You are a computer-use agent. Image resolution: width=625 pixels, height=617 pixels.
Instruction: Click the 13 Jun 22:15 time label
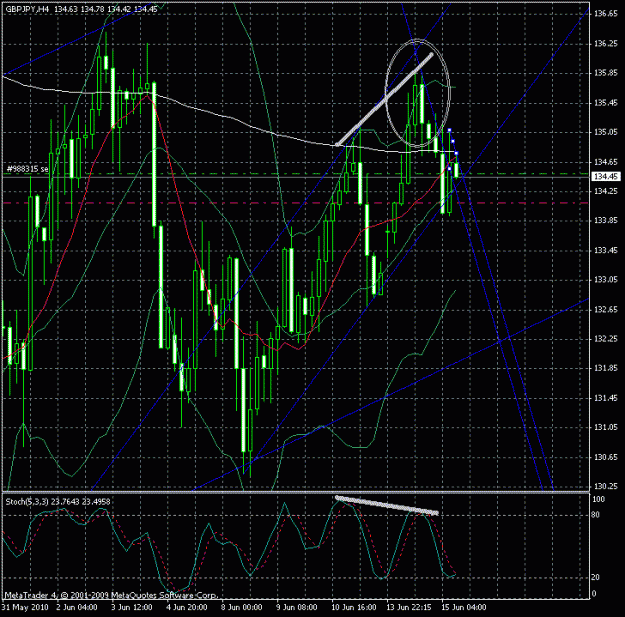click(x=409, y=607)
